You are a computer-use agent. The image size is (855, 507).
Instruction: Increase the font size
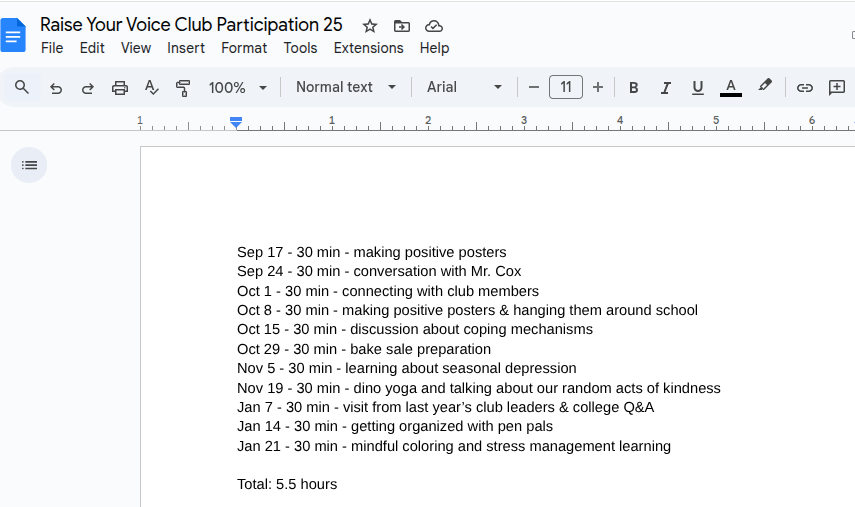[x=598, y=87]
